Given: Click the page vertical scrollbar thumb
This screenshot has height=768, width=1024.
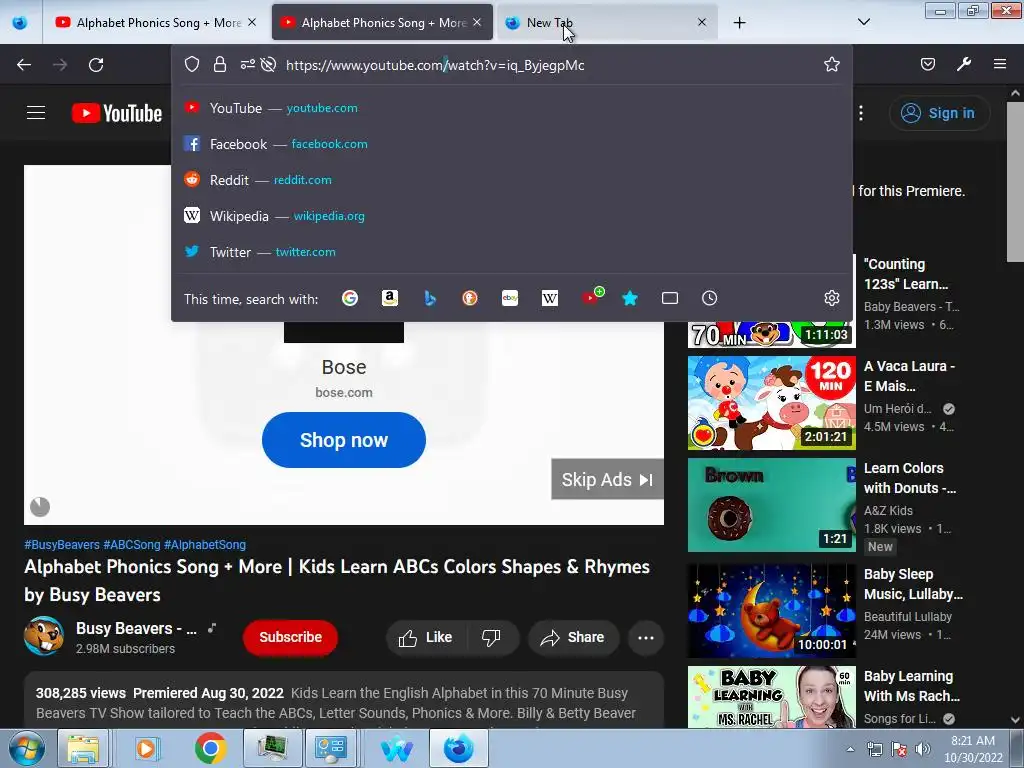Looking at the screenshot, I should pyautogui.click(x=1016, y=182).
